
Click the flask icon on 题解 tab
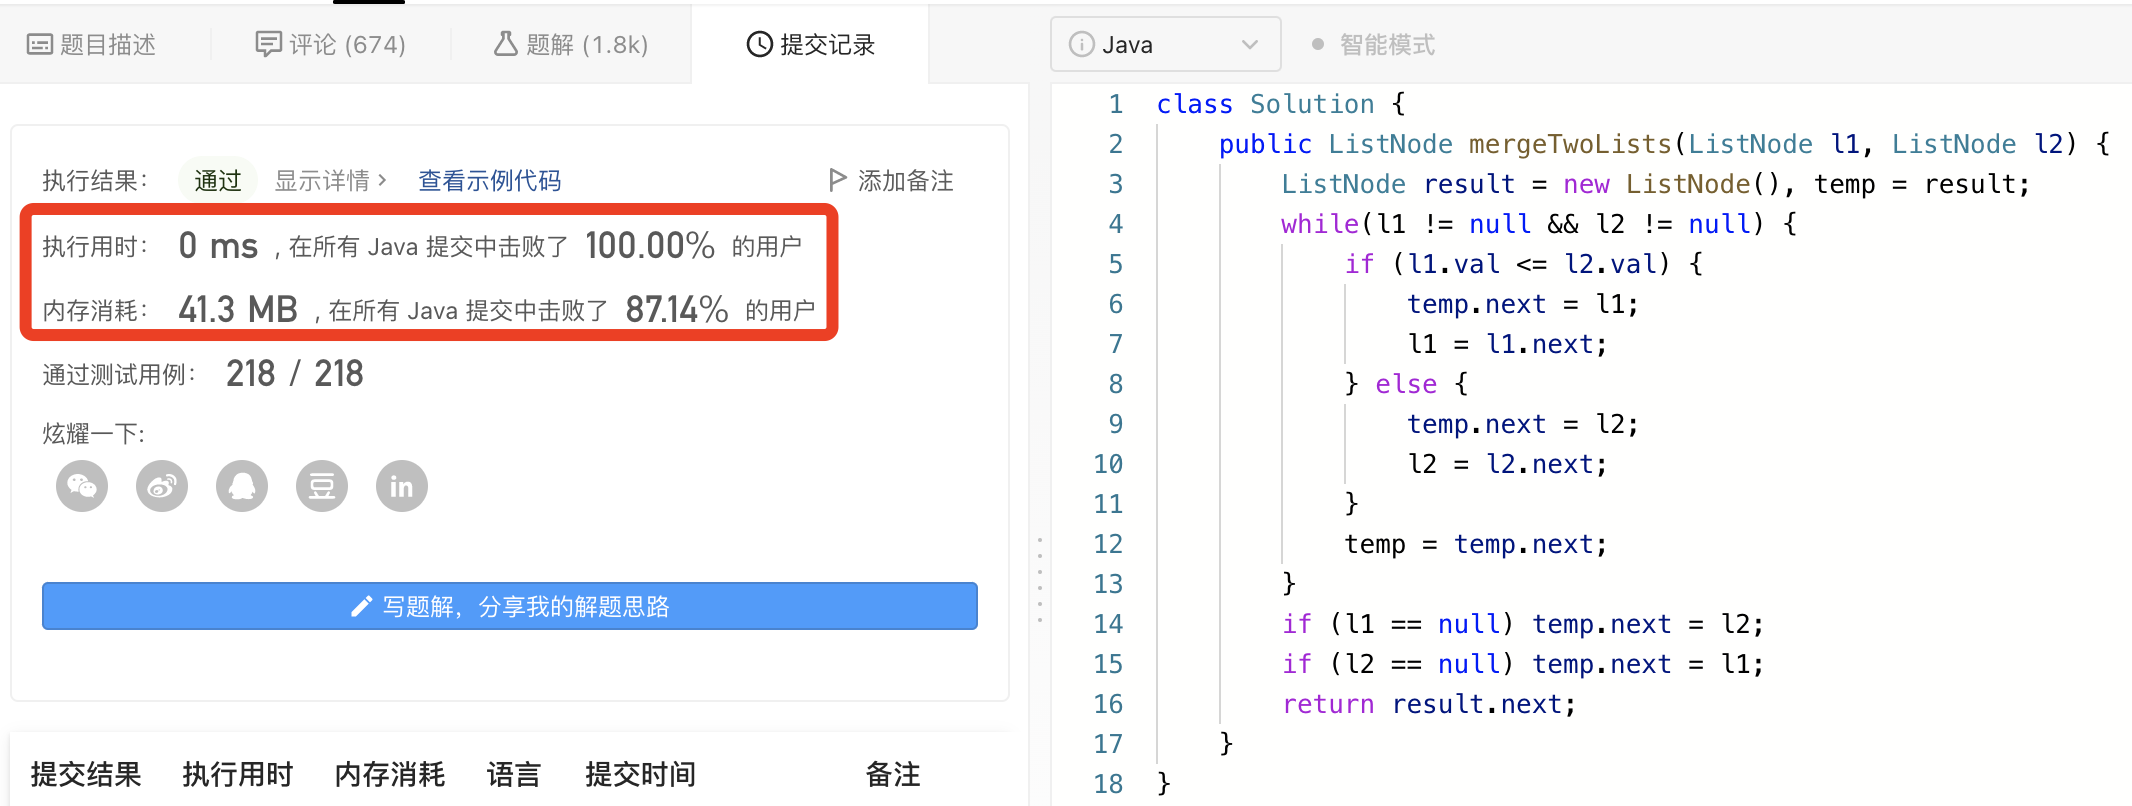pos(505,44)
